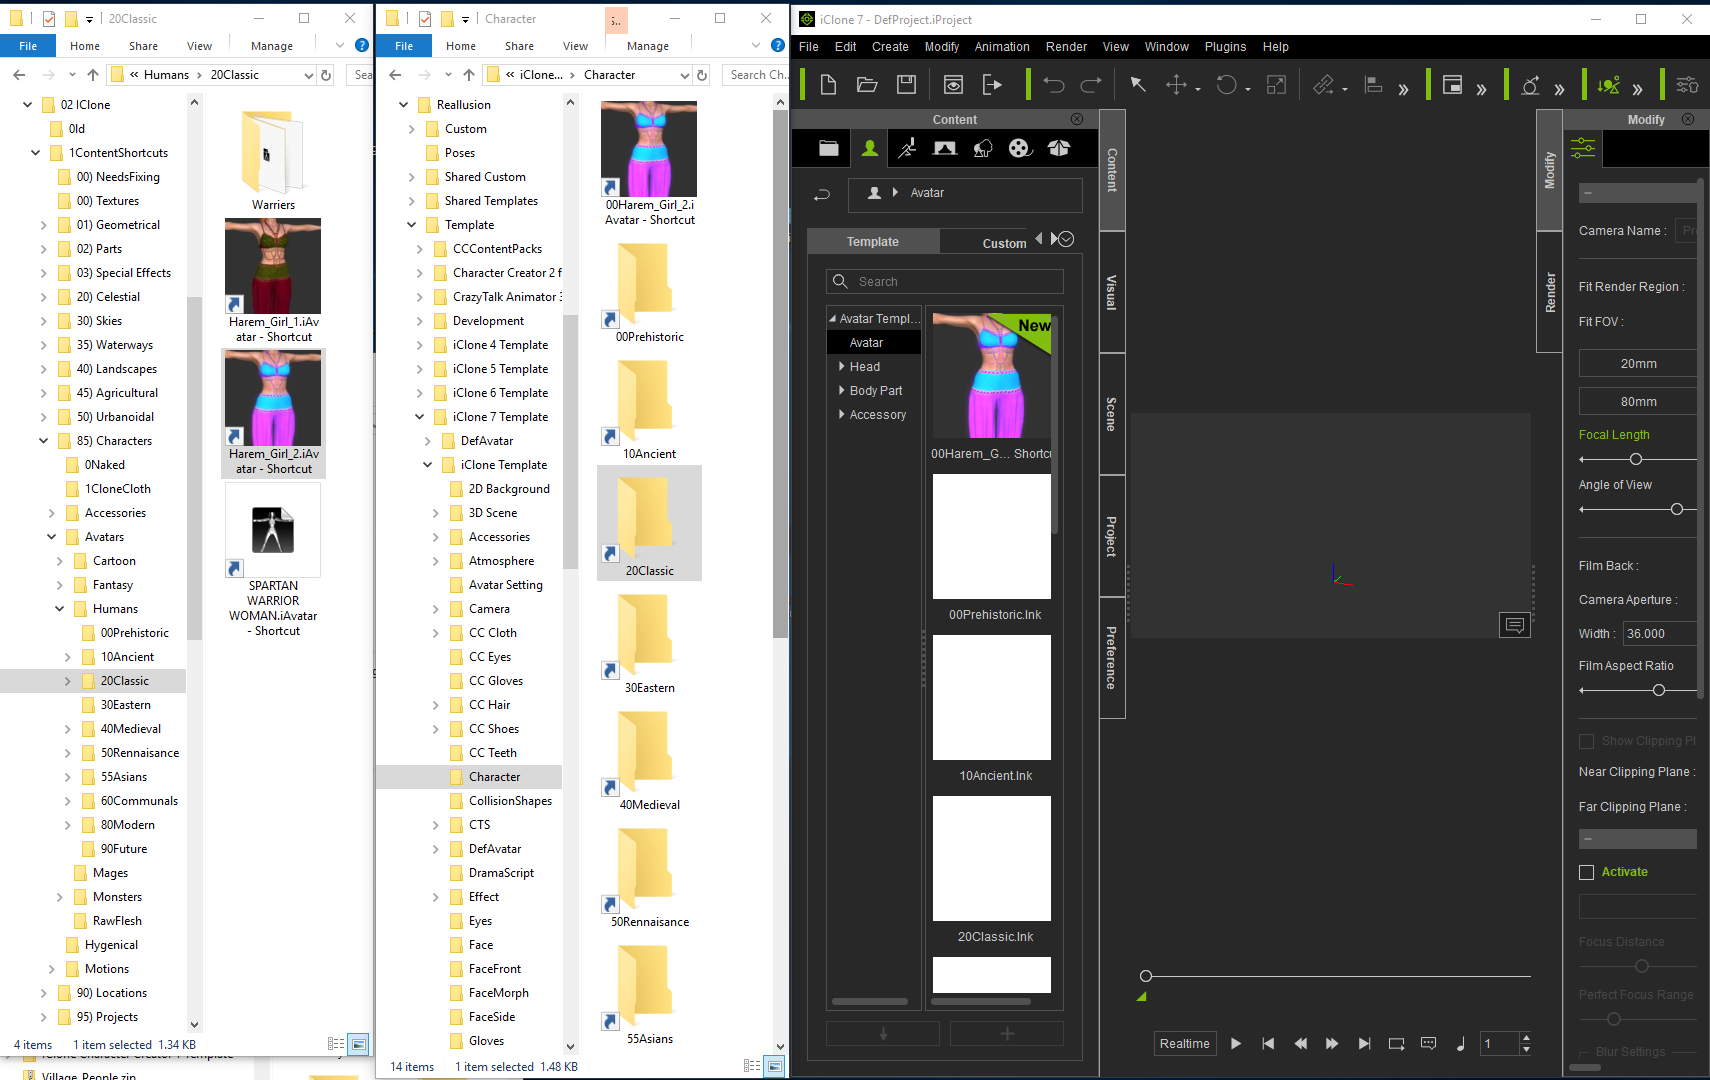Click the sliders preference icon in toolbar
1710x1080 pixels.
pos(1687,85)
